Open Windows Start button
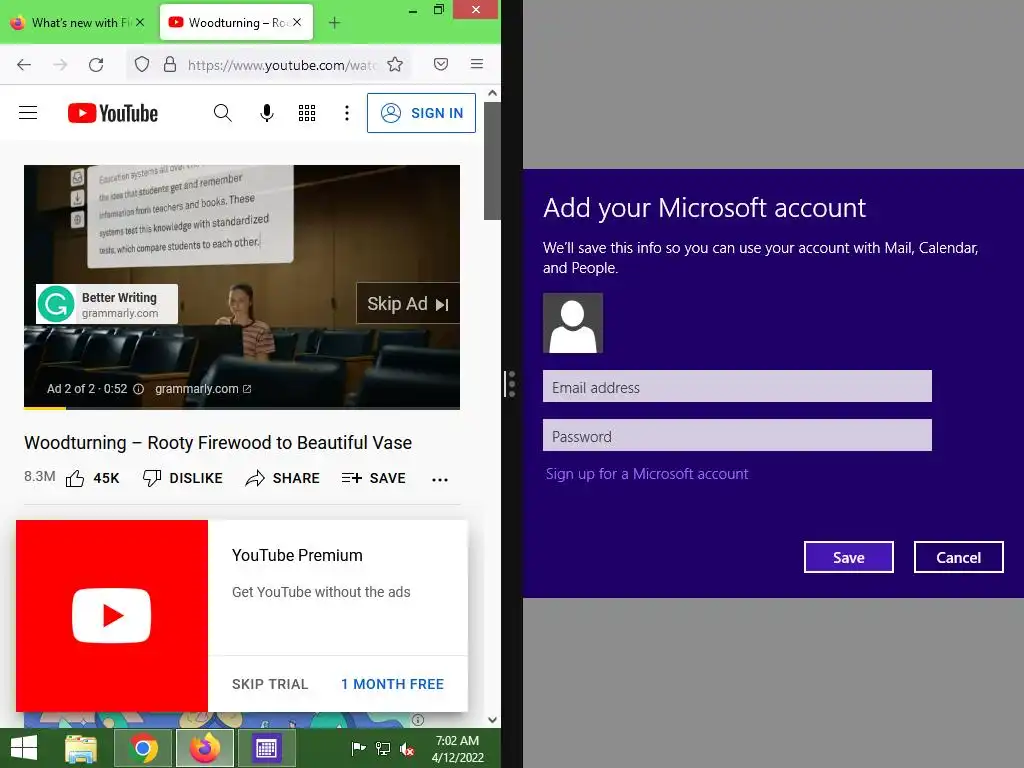Image resolution: width=1024 pixels, height=768 pixels. click(x=24, y=748)
